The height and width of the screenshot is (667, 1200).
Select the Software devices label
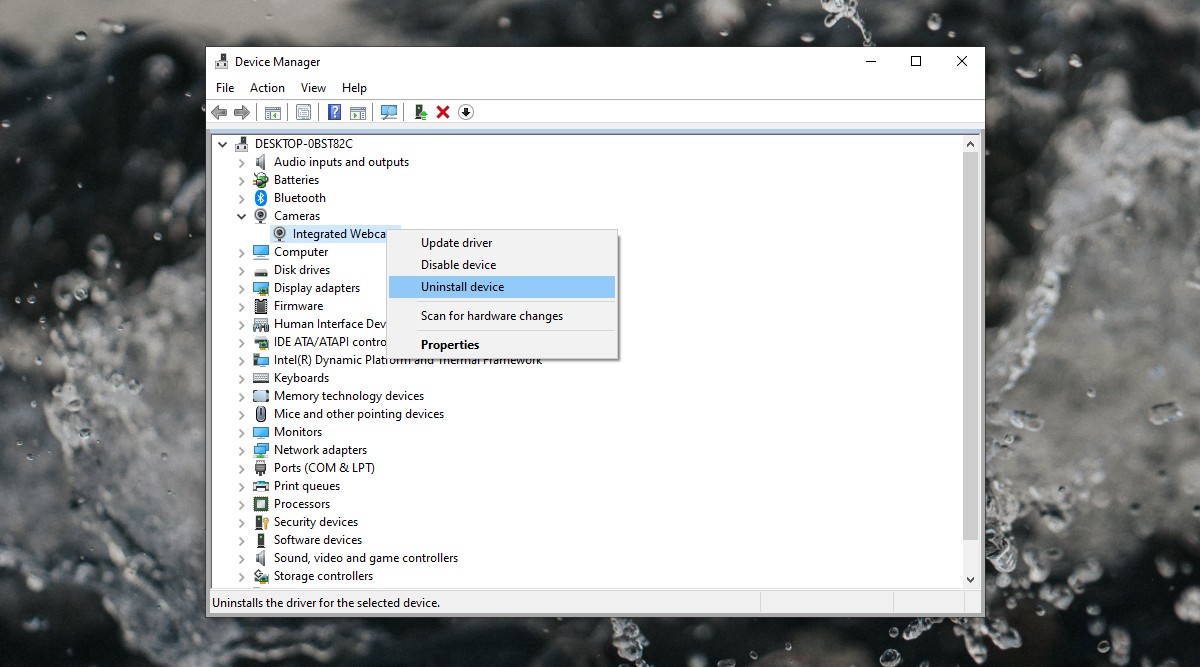click(x=318, y=540)
